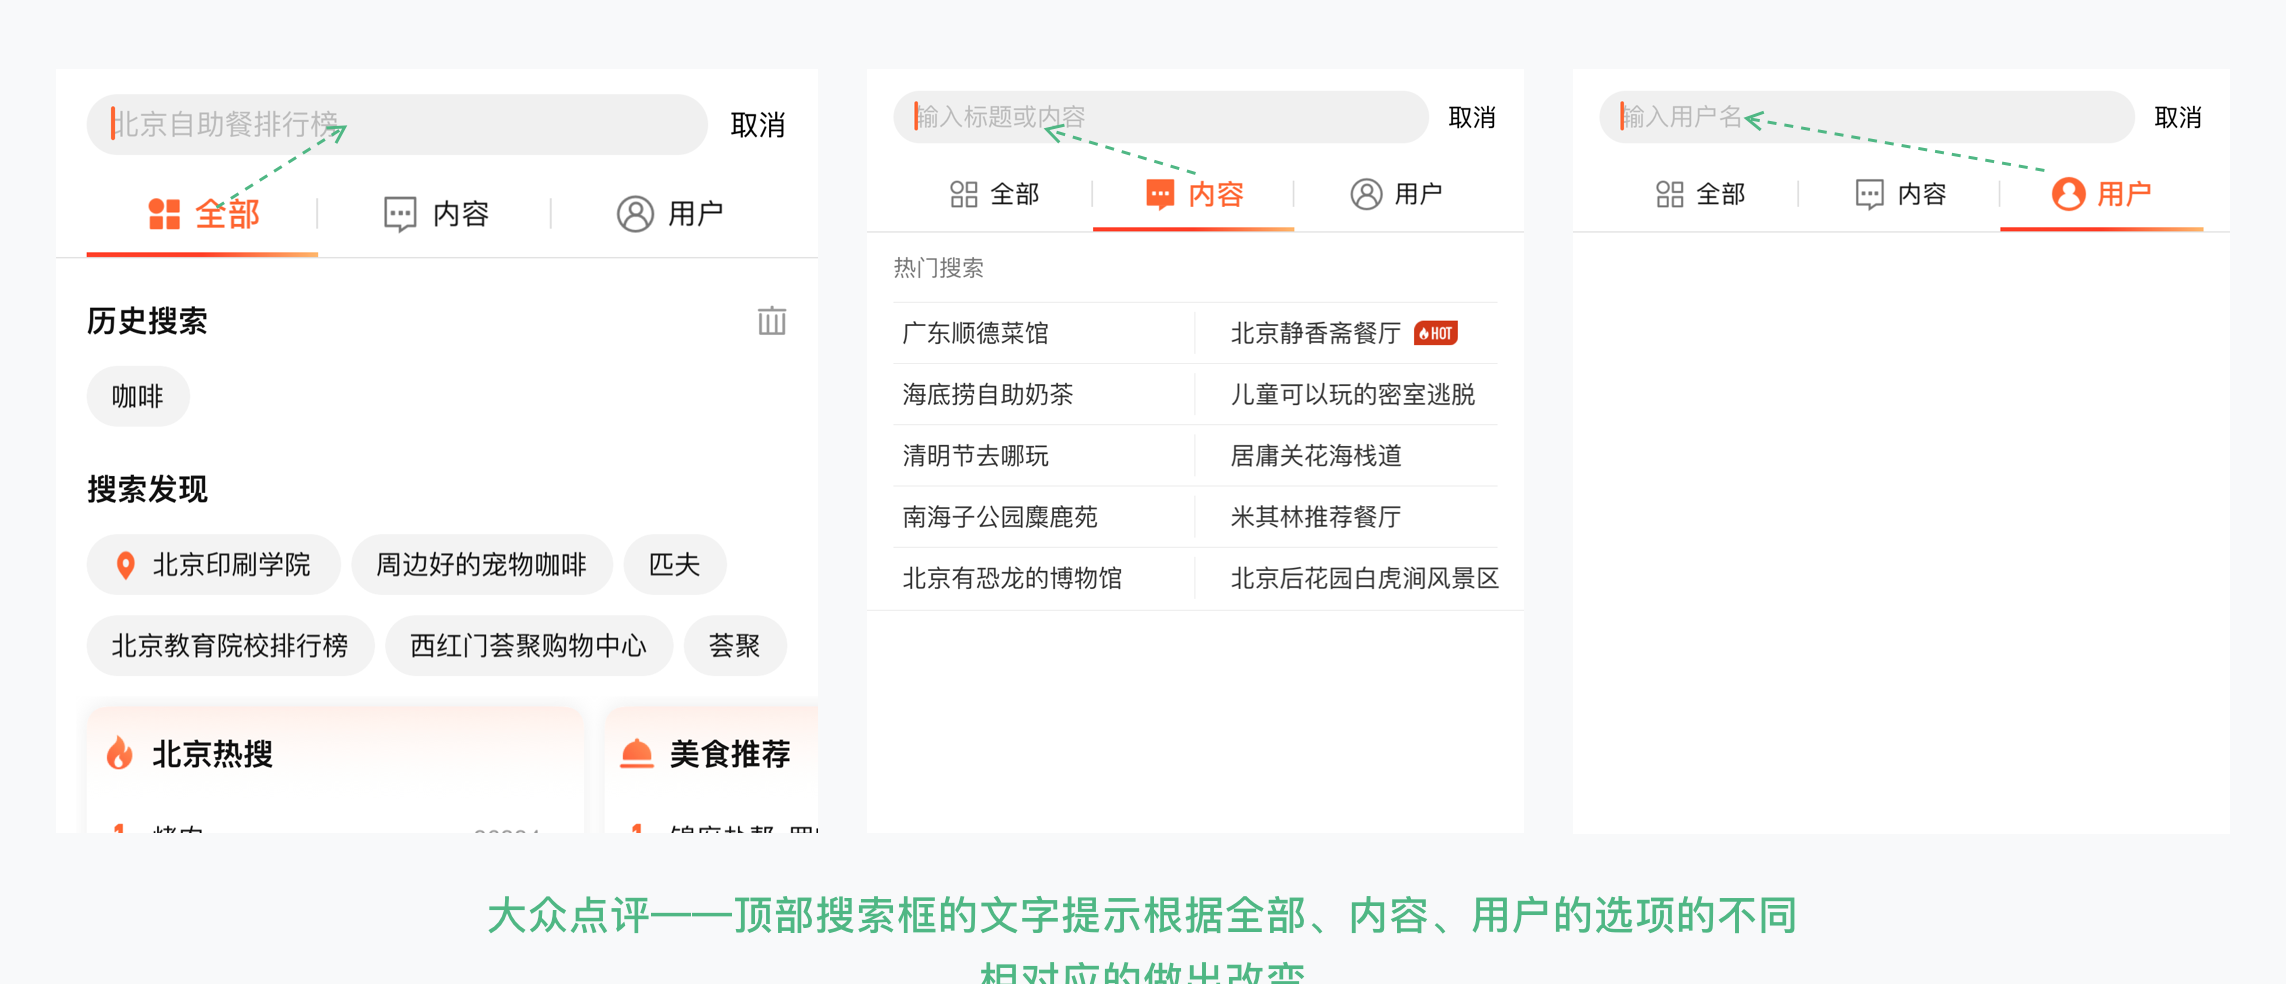The image size is (2286, 984).
Task: Select the 全部 tab in the middle screen
Action: coord(994,194)
